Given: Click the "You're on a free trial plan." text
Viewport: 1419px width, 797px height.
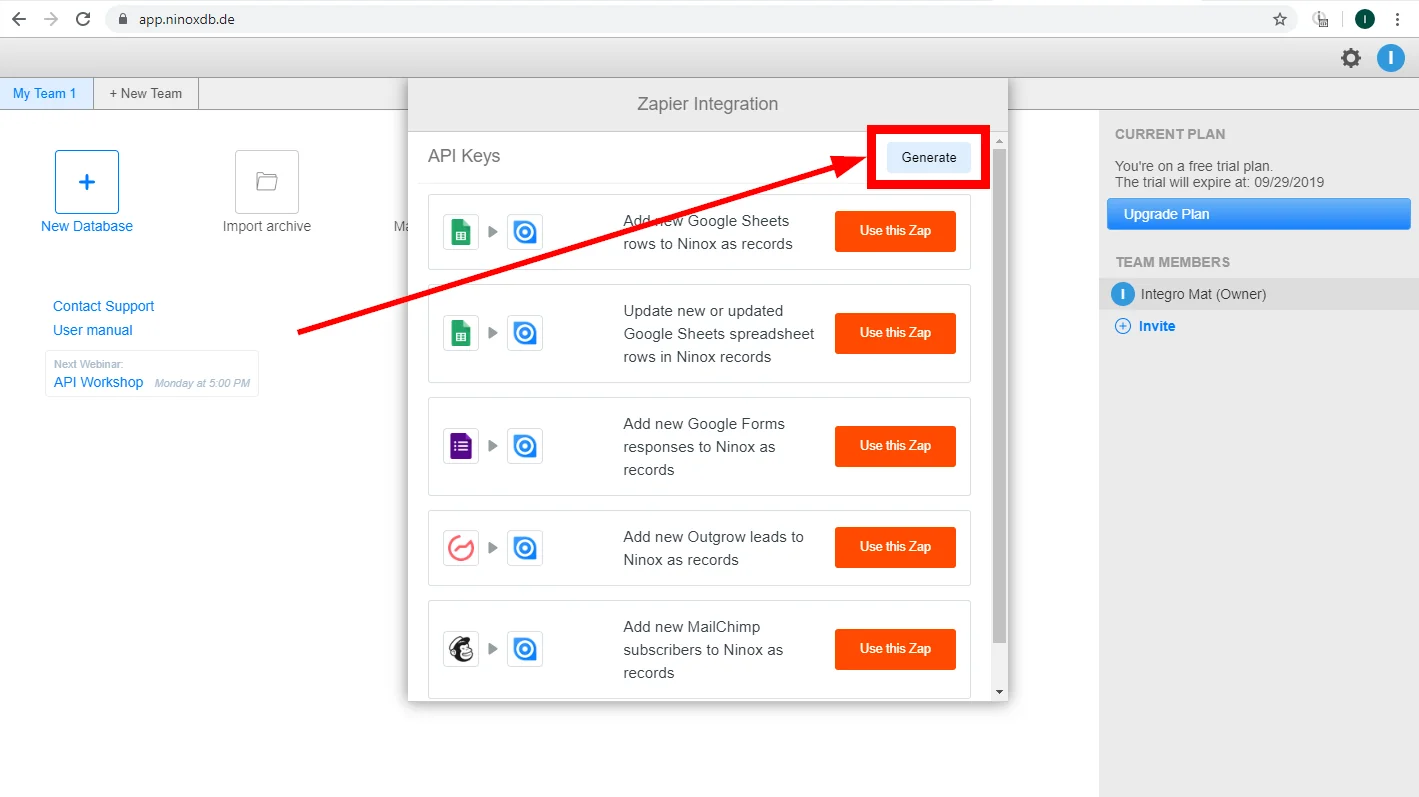Looking at the screenshot, I should tap(1194, 166).
